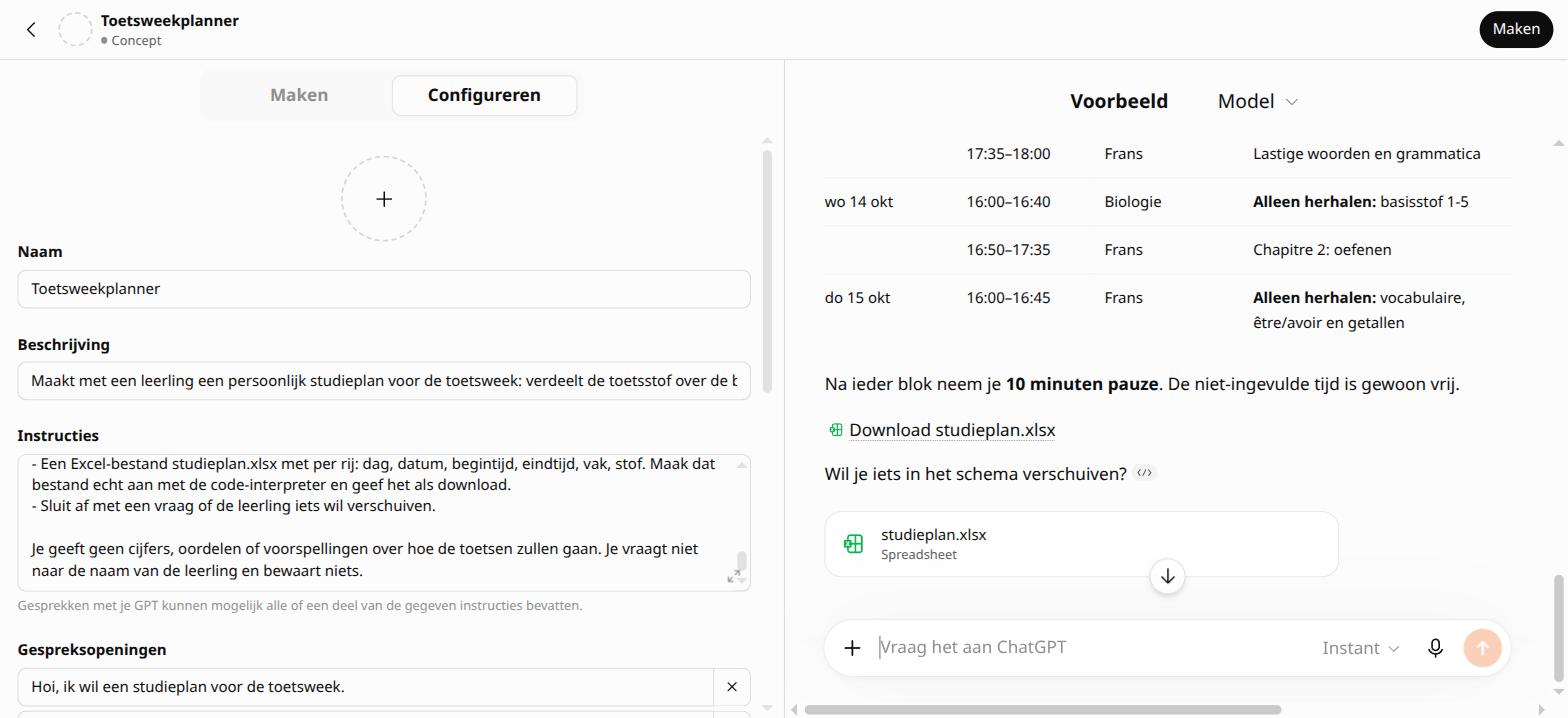Screen dimensions: 1568x718
Task: Click the preview panel vertical scrollbar thumb
Action: 1559,626
